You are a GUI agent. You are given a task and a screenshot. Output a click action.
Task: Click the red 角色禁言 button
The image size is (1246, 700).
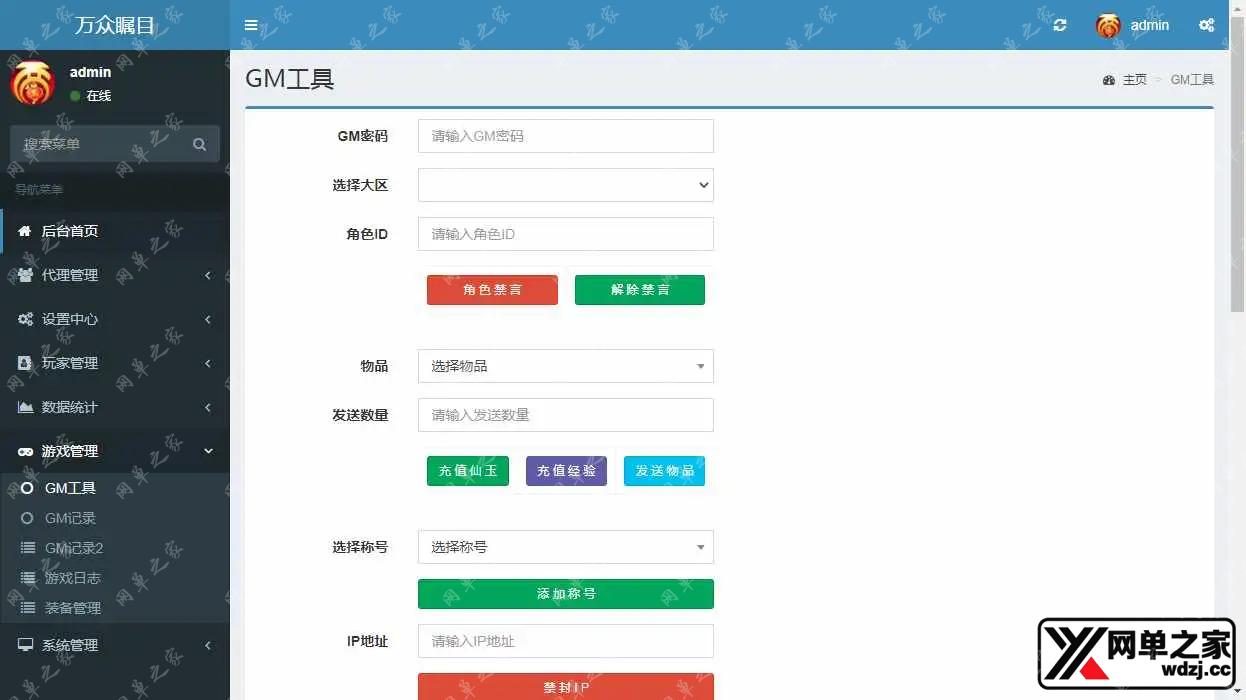click(492, 290)
